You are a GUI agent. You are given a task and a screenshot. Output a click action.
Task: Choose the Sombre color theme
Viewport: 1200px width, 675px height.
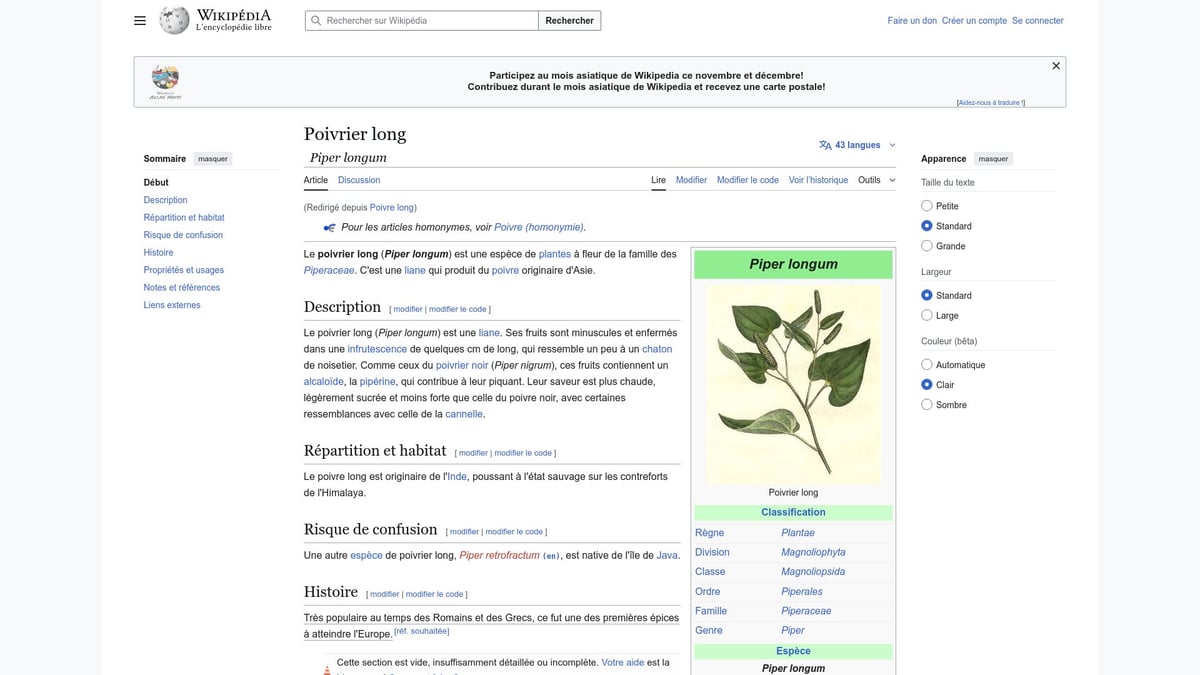pyautogui.click(x=927, y=405)
